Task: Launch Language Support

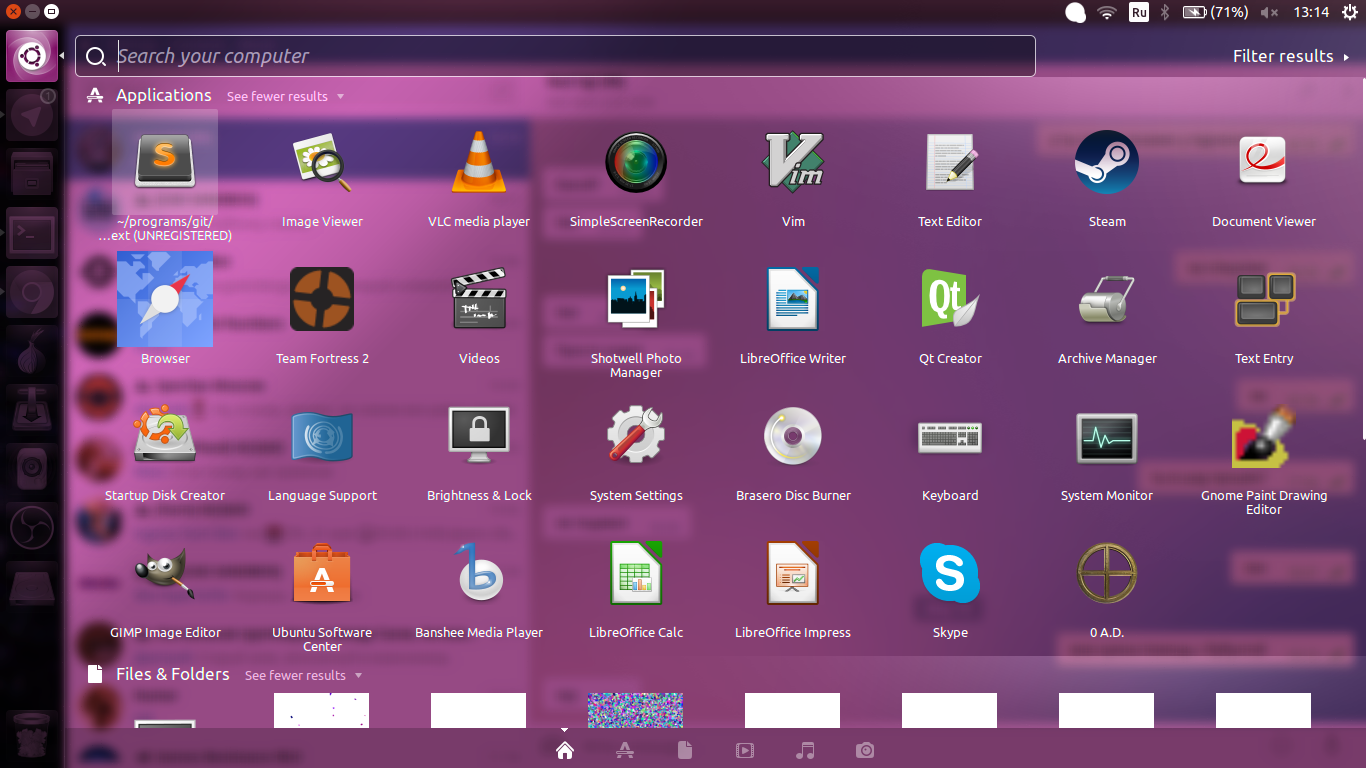Action: [322, 436]
